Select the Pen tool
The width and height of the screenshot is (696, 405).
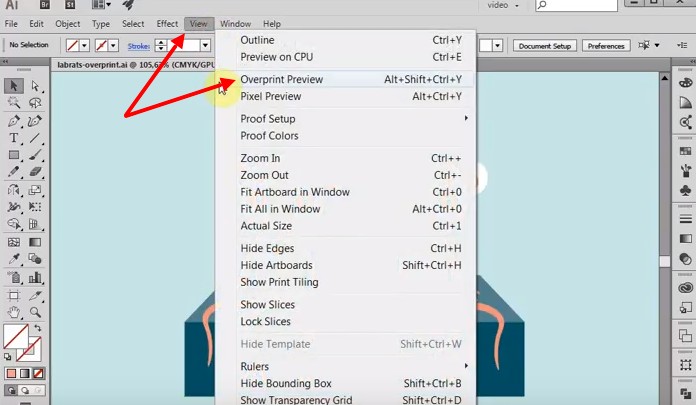tap(14, 121)
